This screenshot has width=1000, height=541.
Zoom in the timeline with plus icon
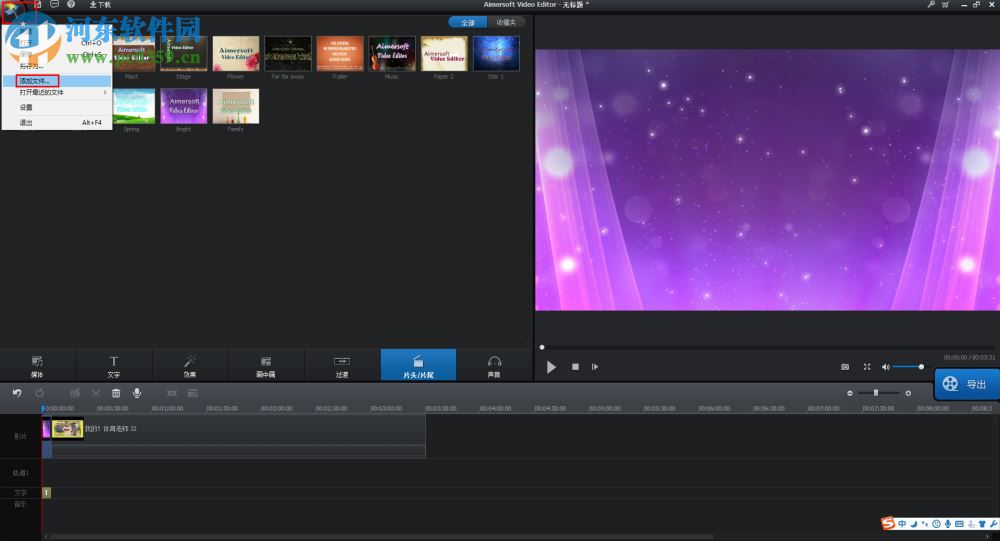(908, 393)
